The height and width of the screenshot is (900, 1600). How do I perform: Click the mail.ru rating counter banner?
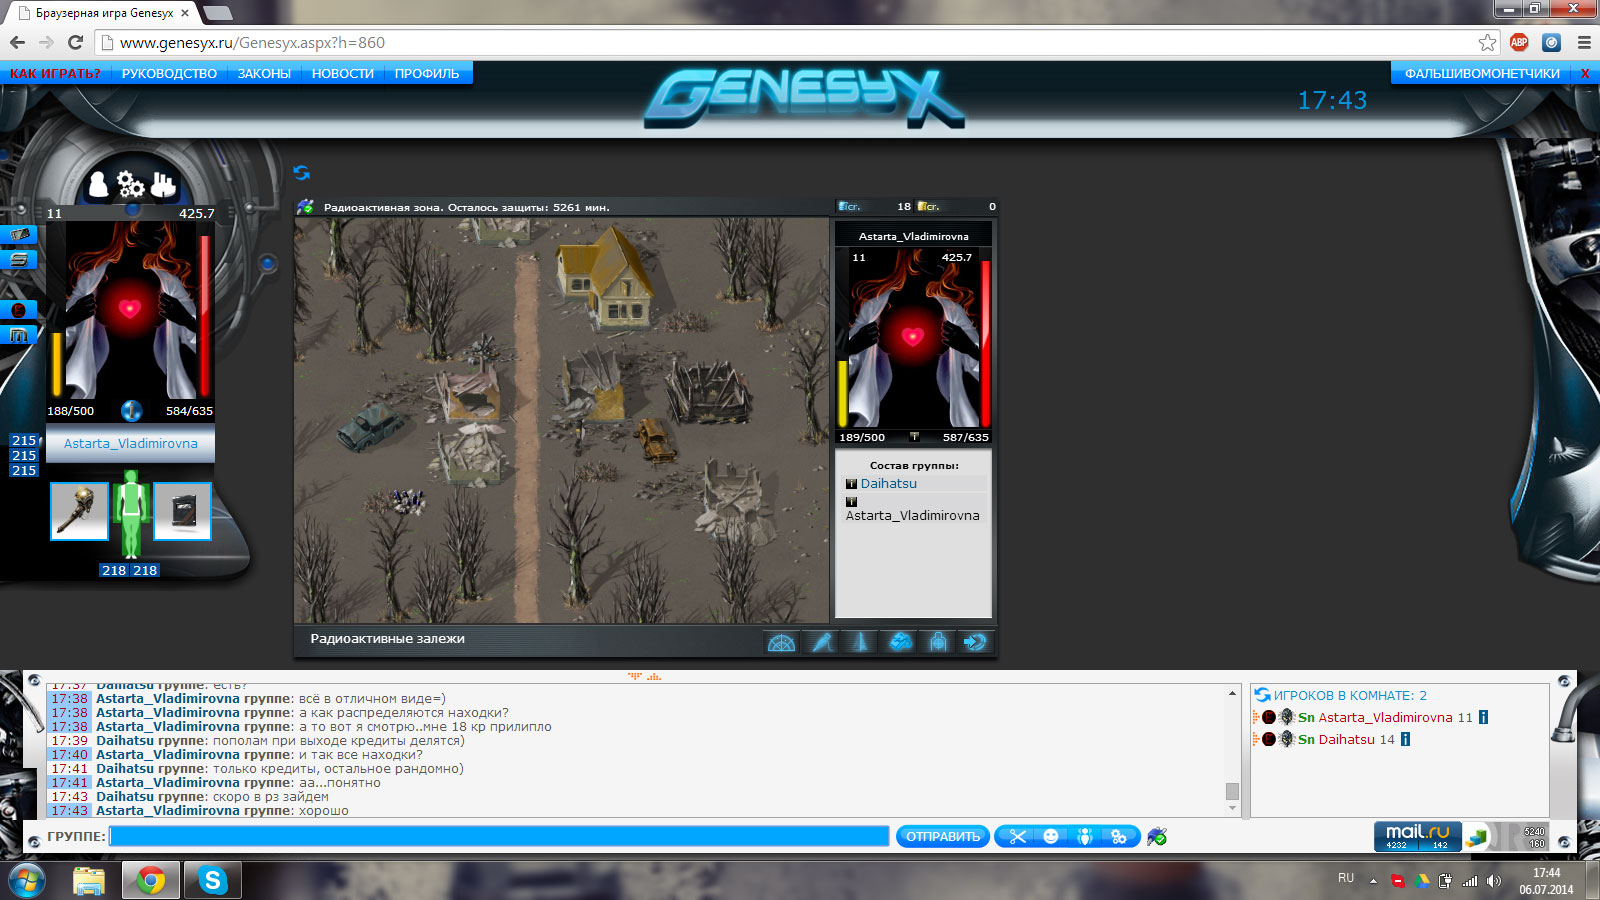1418,837
